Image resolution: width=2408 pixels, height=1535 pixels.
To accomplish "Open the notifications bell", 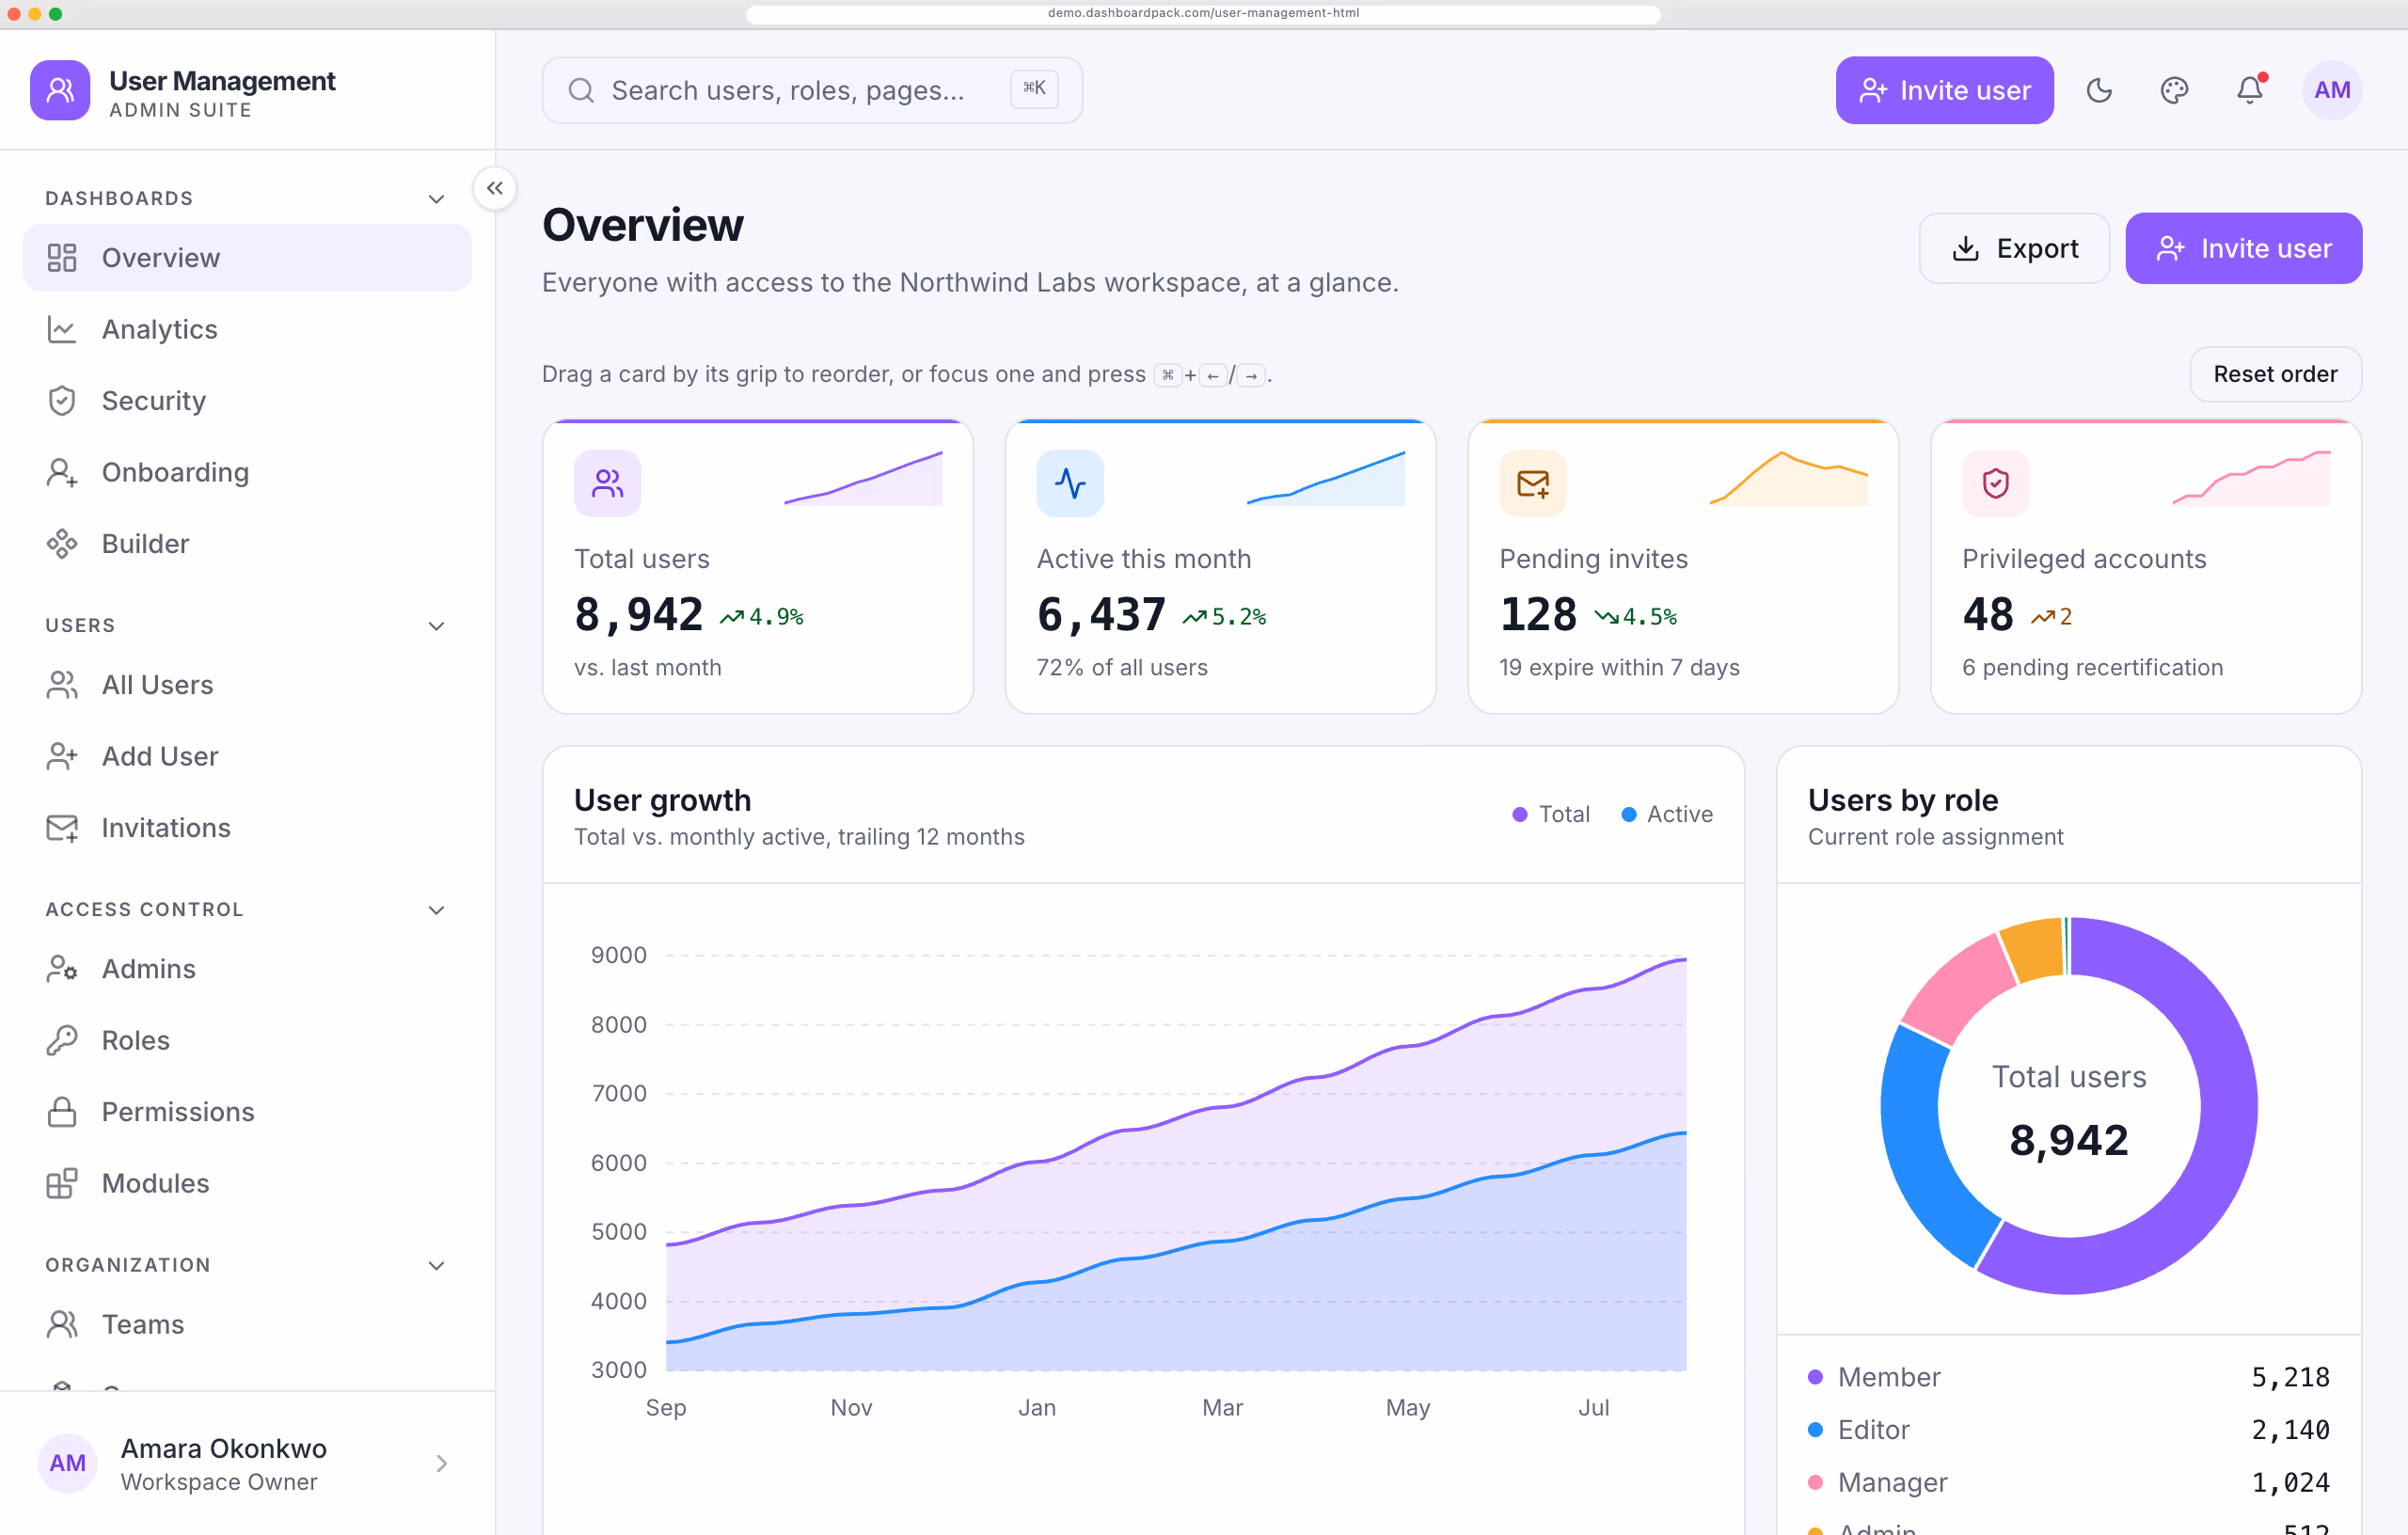I will pyautogui.click(x=2250, y=90).
